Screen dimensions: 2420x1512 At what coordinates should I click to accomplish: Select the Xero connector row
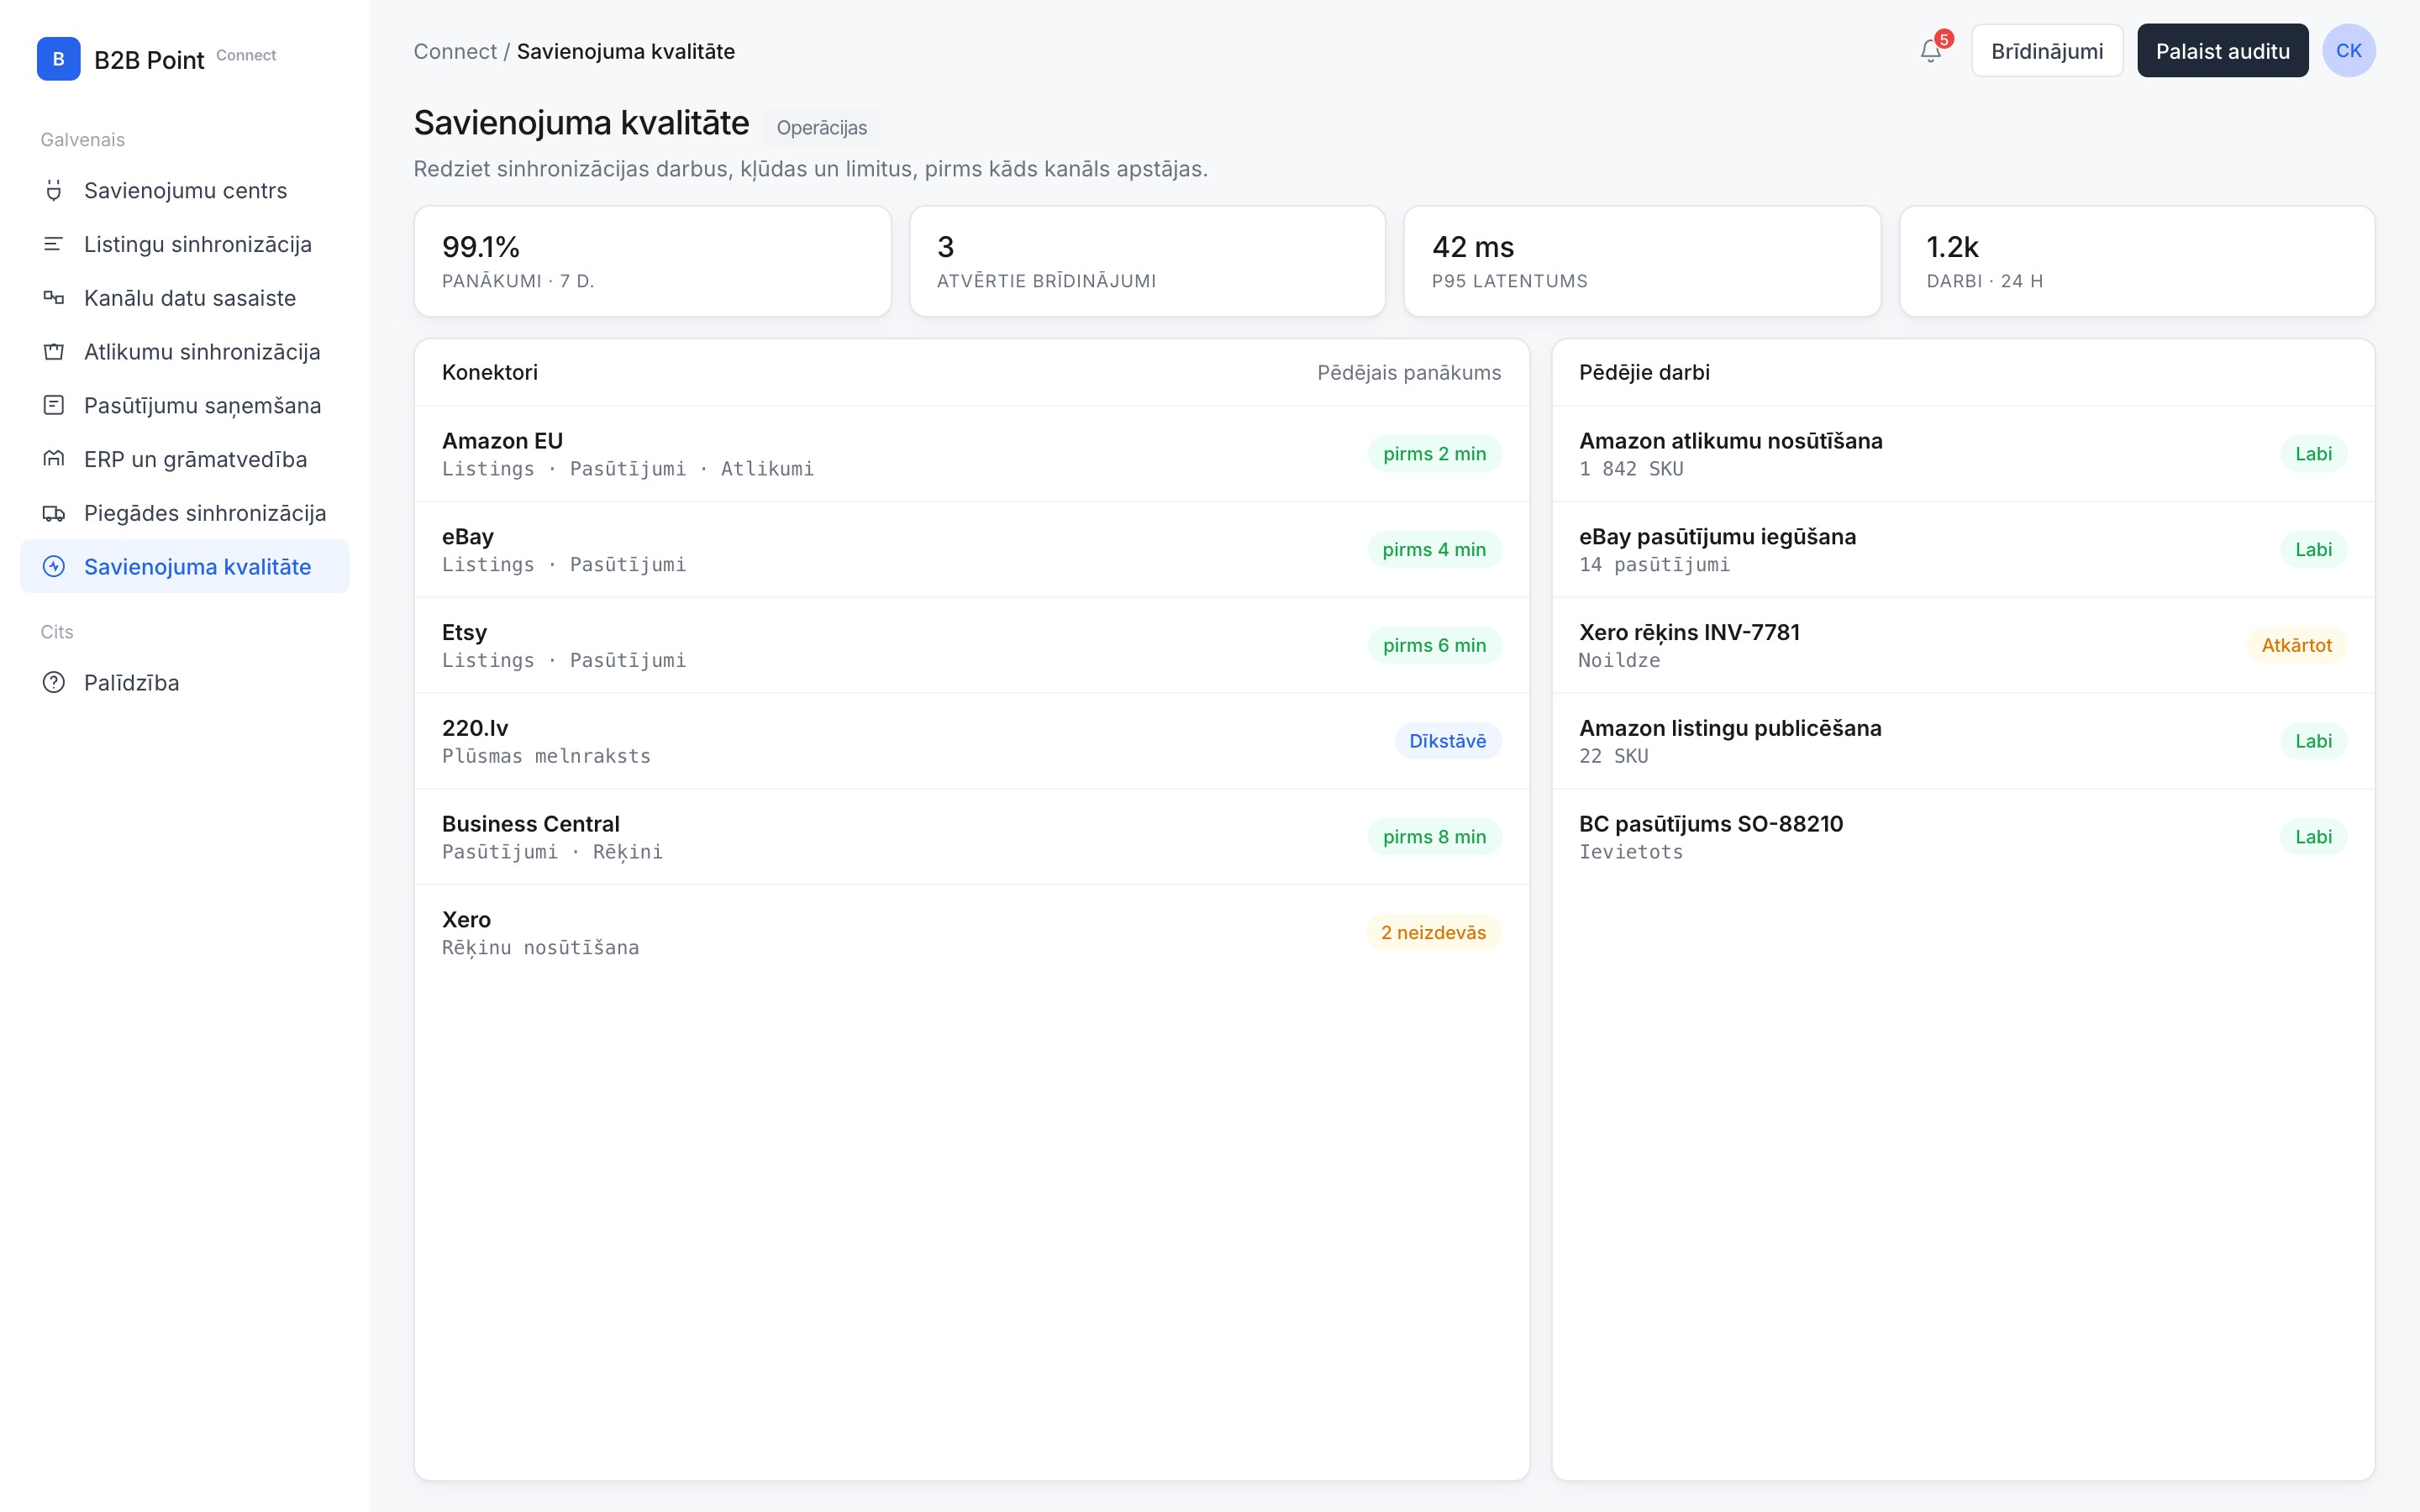pos(971,933)
